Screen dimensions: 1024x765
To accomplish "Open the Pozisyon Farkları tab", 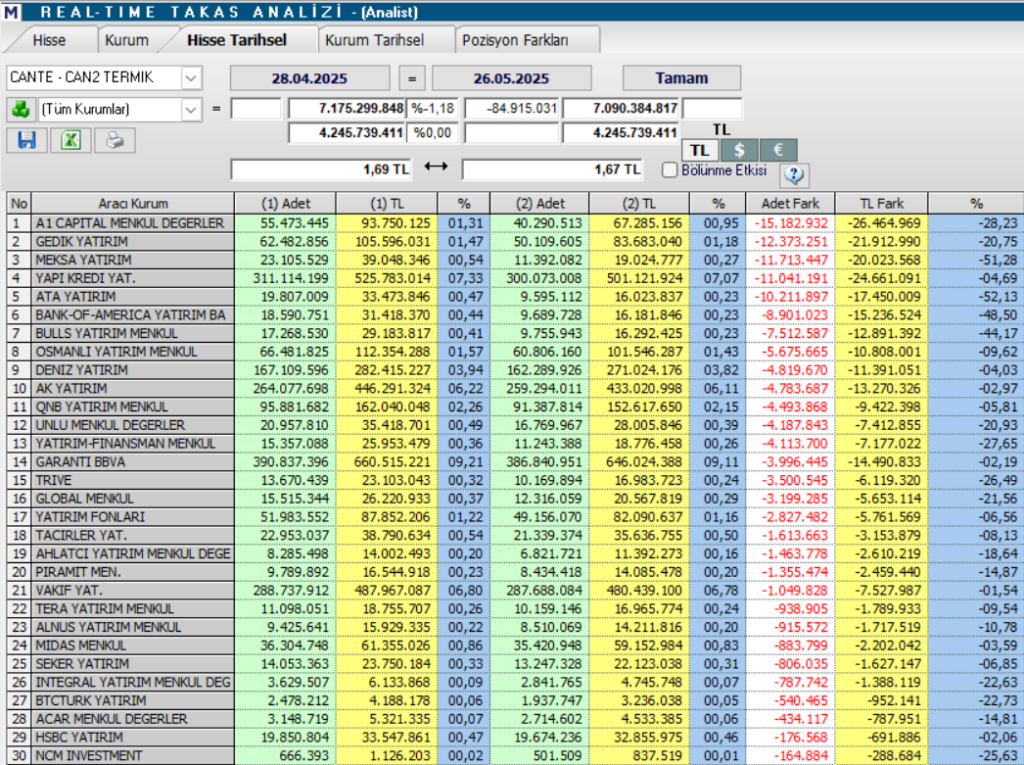I will pos(520,38).
